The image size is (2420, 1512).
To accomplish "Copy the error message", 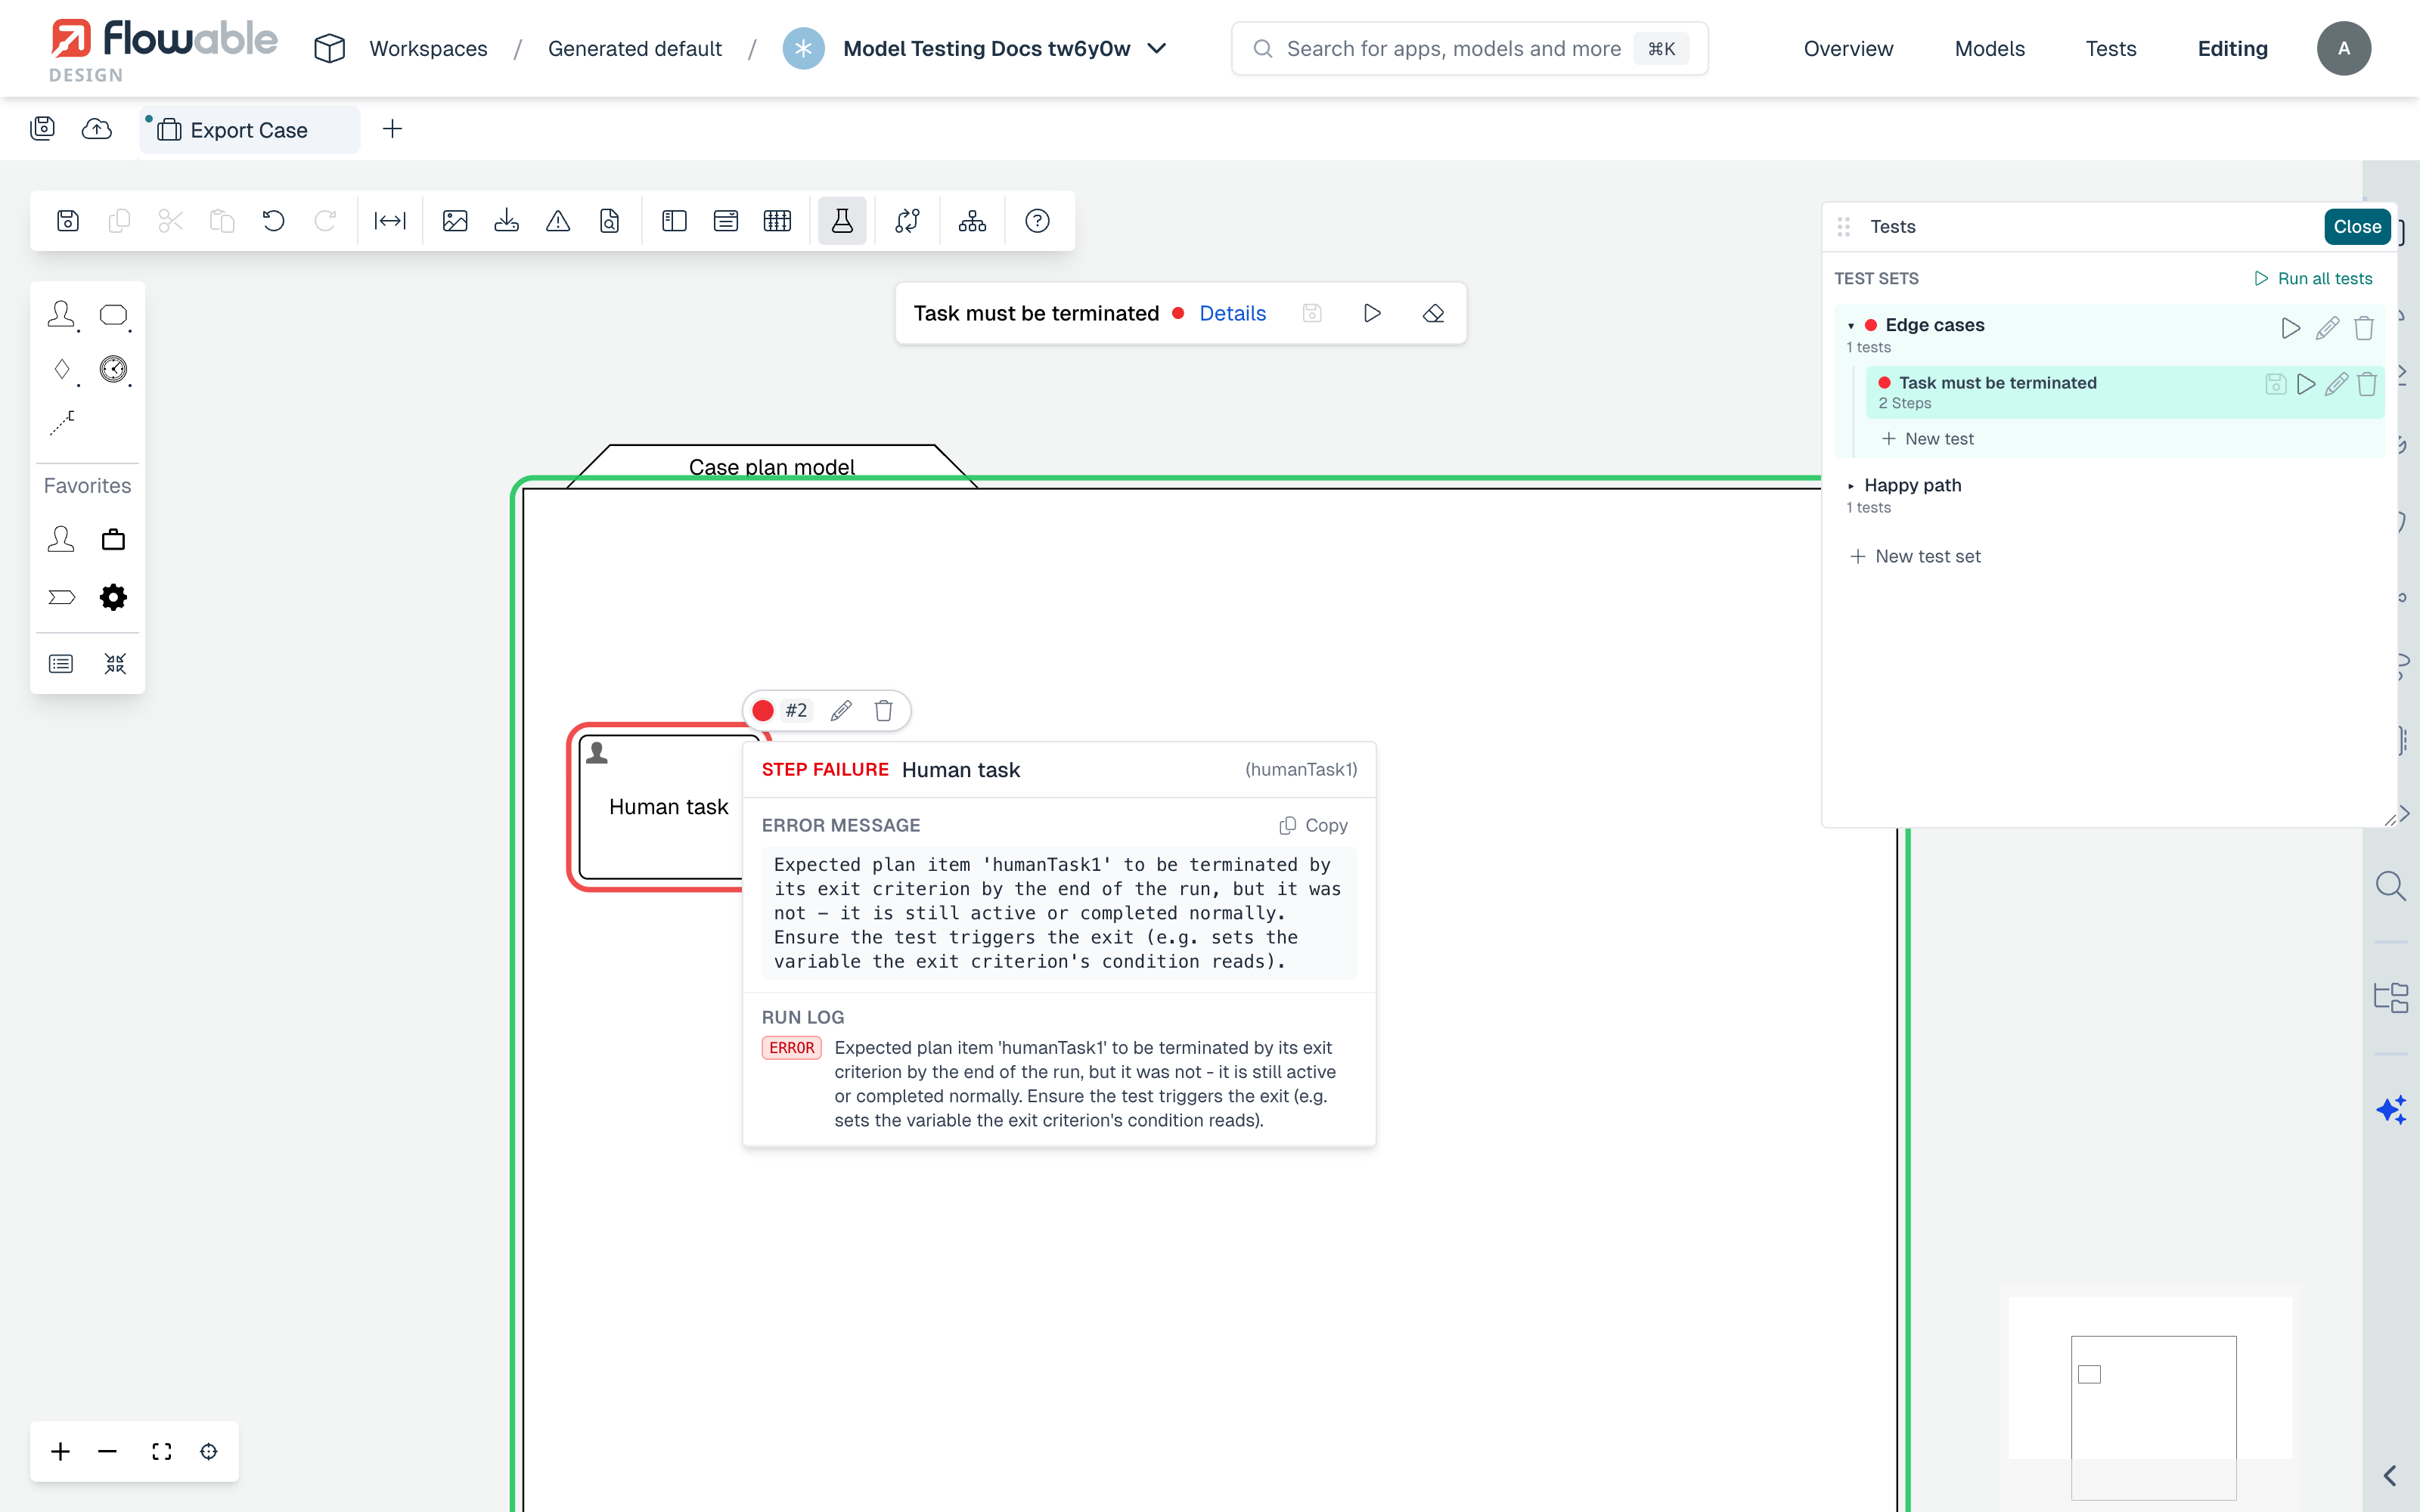I will 1313,825.
